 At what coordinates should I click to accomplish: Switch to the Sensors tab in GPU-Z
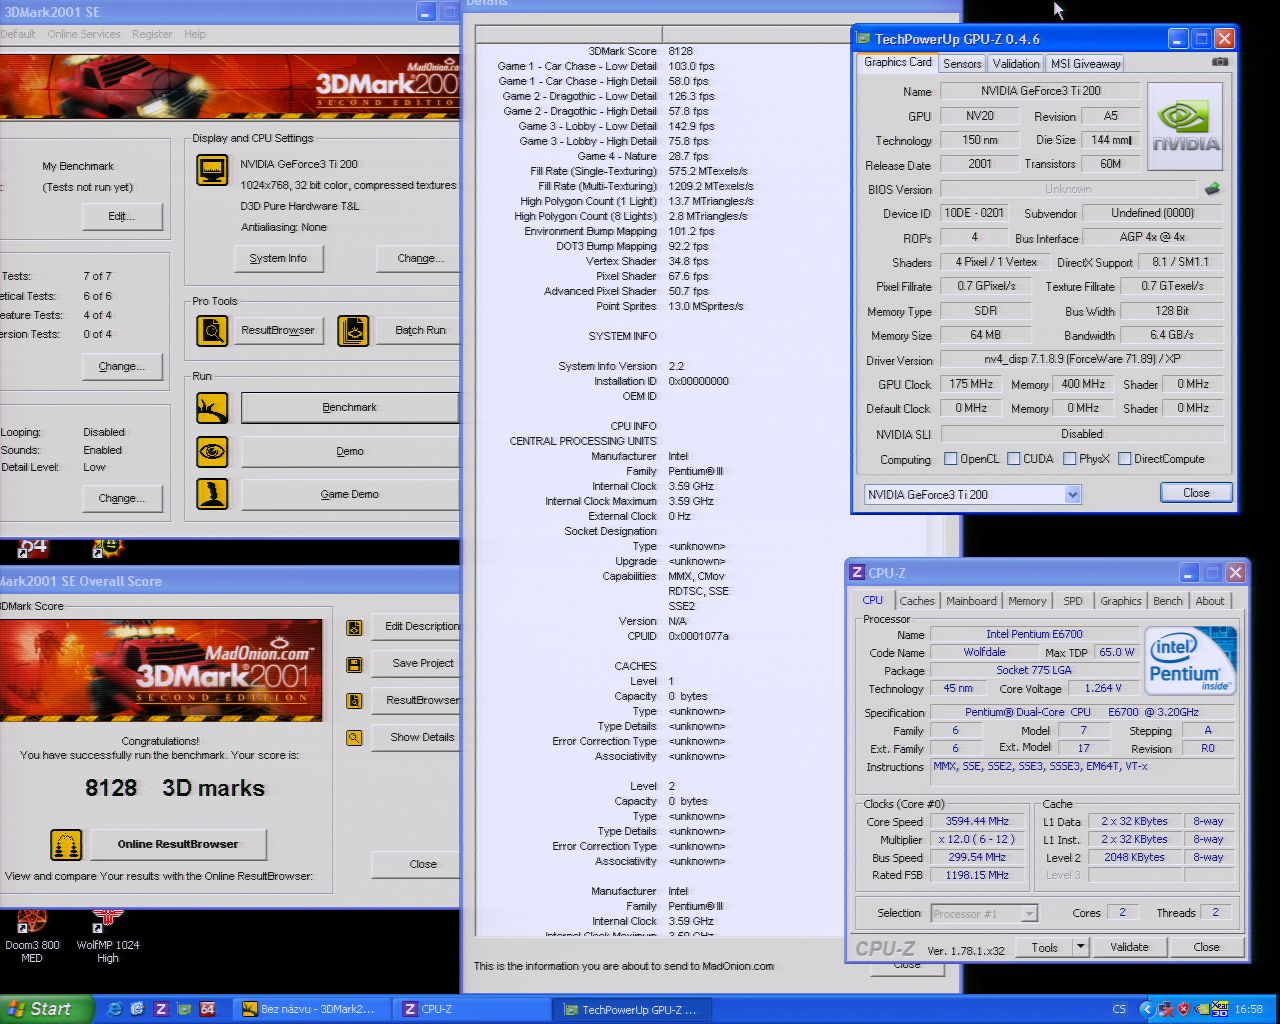point(962,63)
